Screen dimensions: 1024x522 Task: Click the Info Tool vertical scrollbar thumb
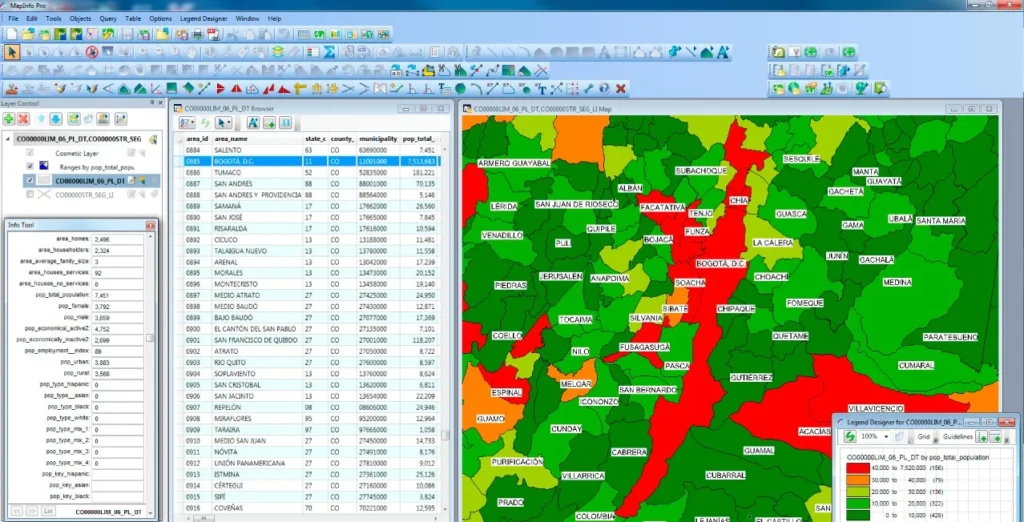click(150, 338)
